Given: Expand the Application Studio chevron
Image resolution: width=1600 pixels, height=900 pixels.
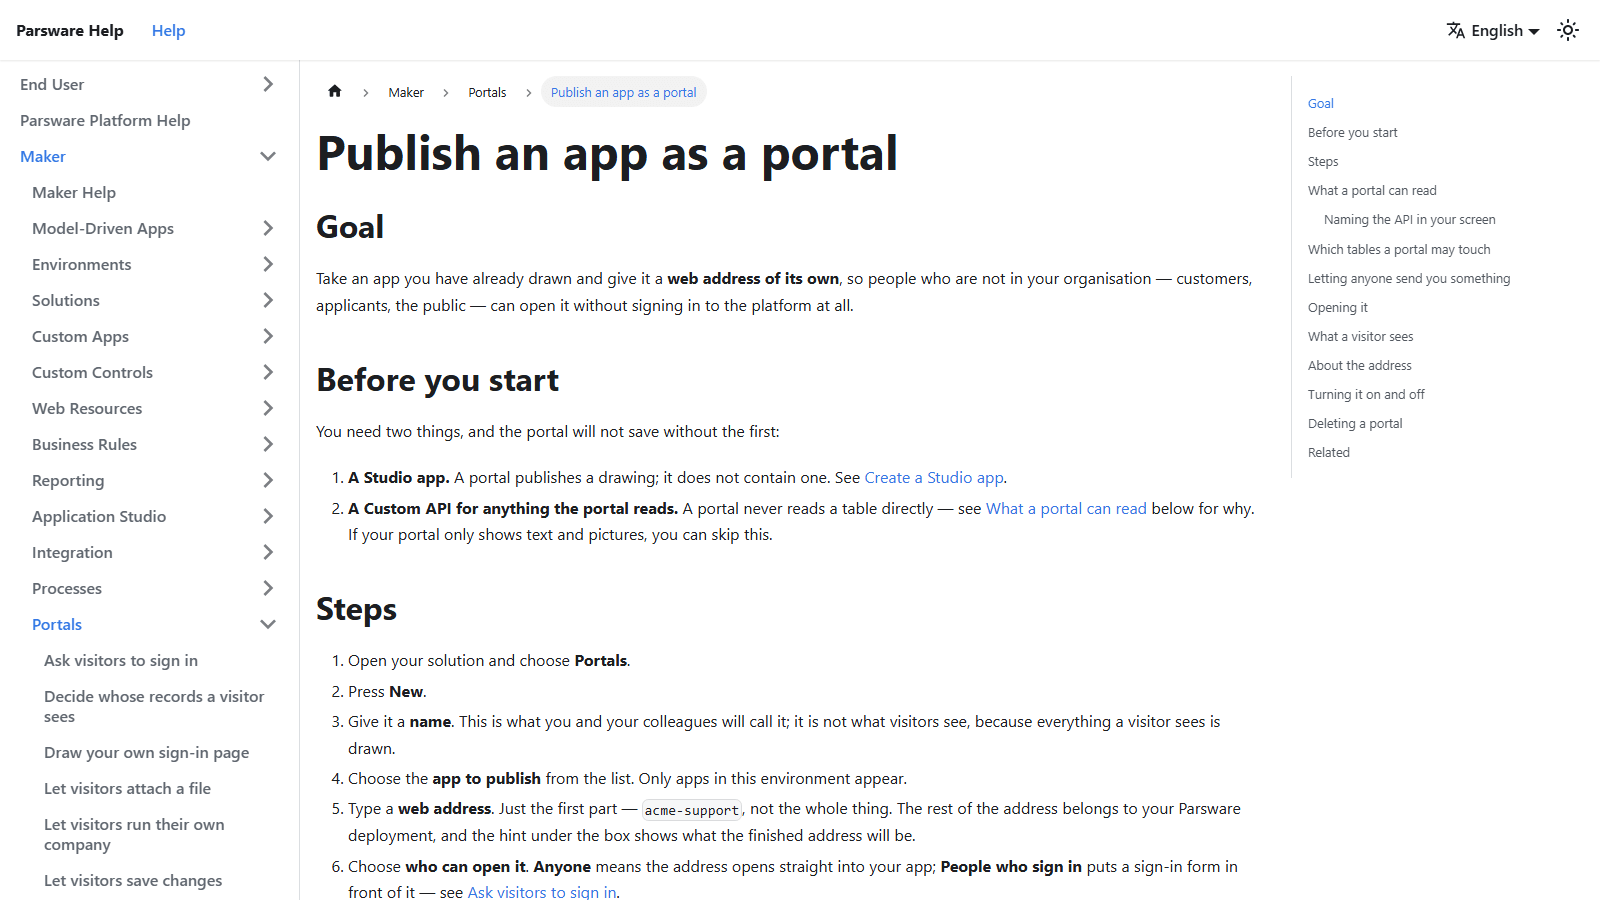Looking at the screenshot, I should [x=268, y=516].
